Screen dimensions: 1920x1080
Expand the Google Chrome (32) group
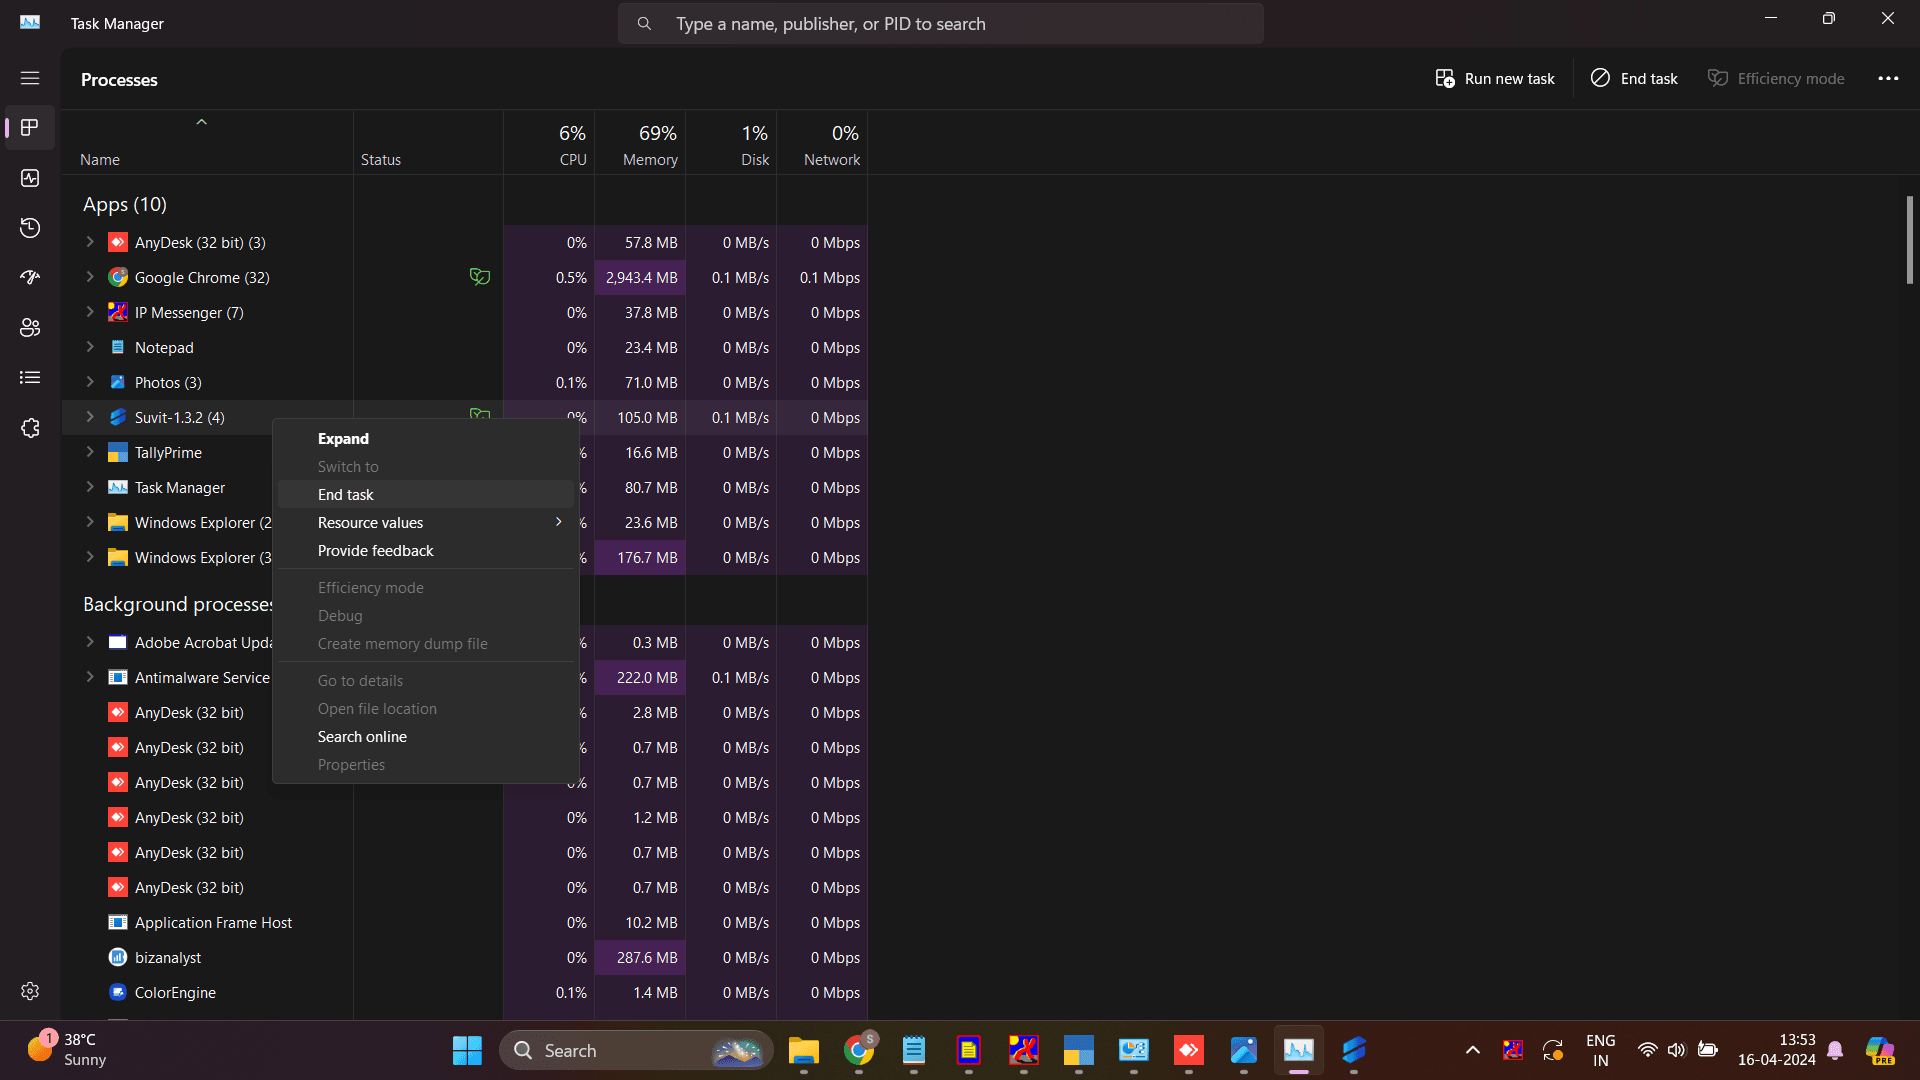90,277
